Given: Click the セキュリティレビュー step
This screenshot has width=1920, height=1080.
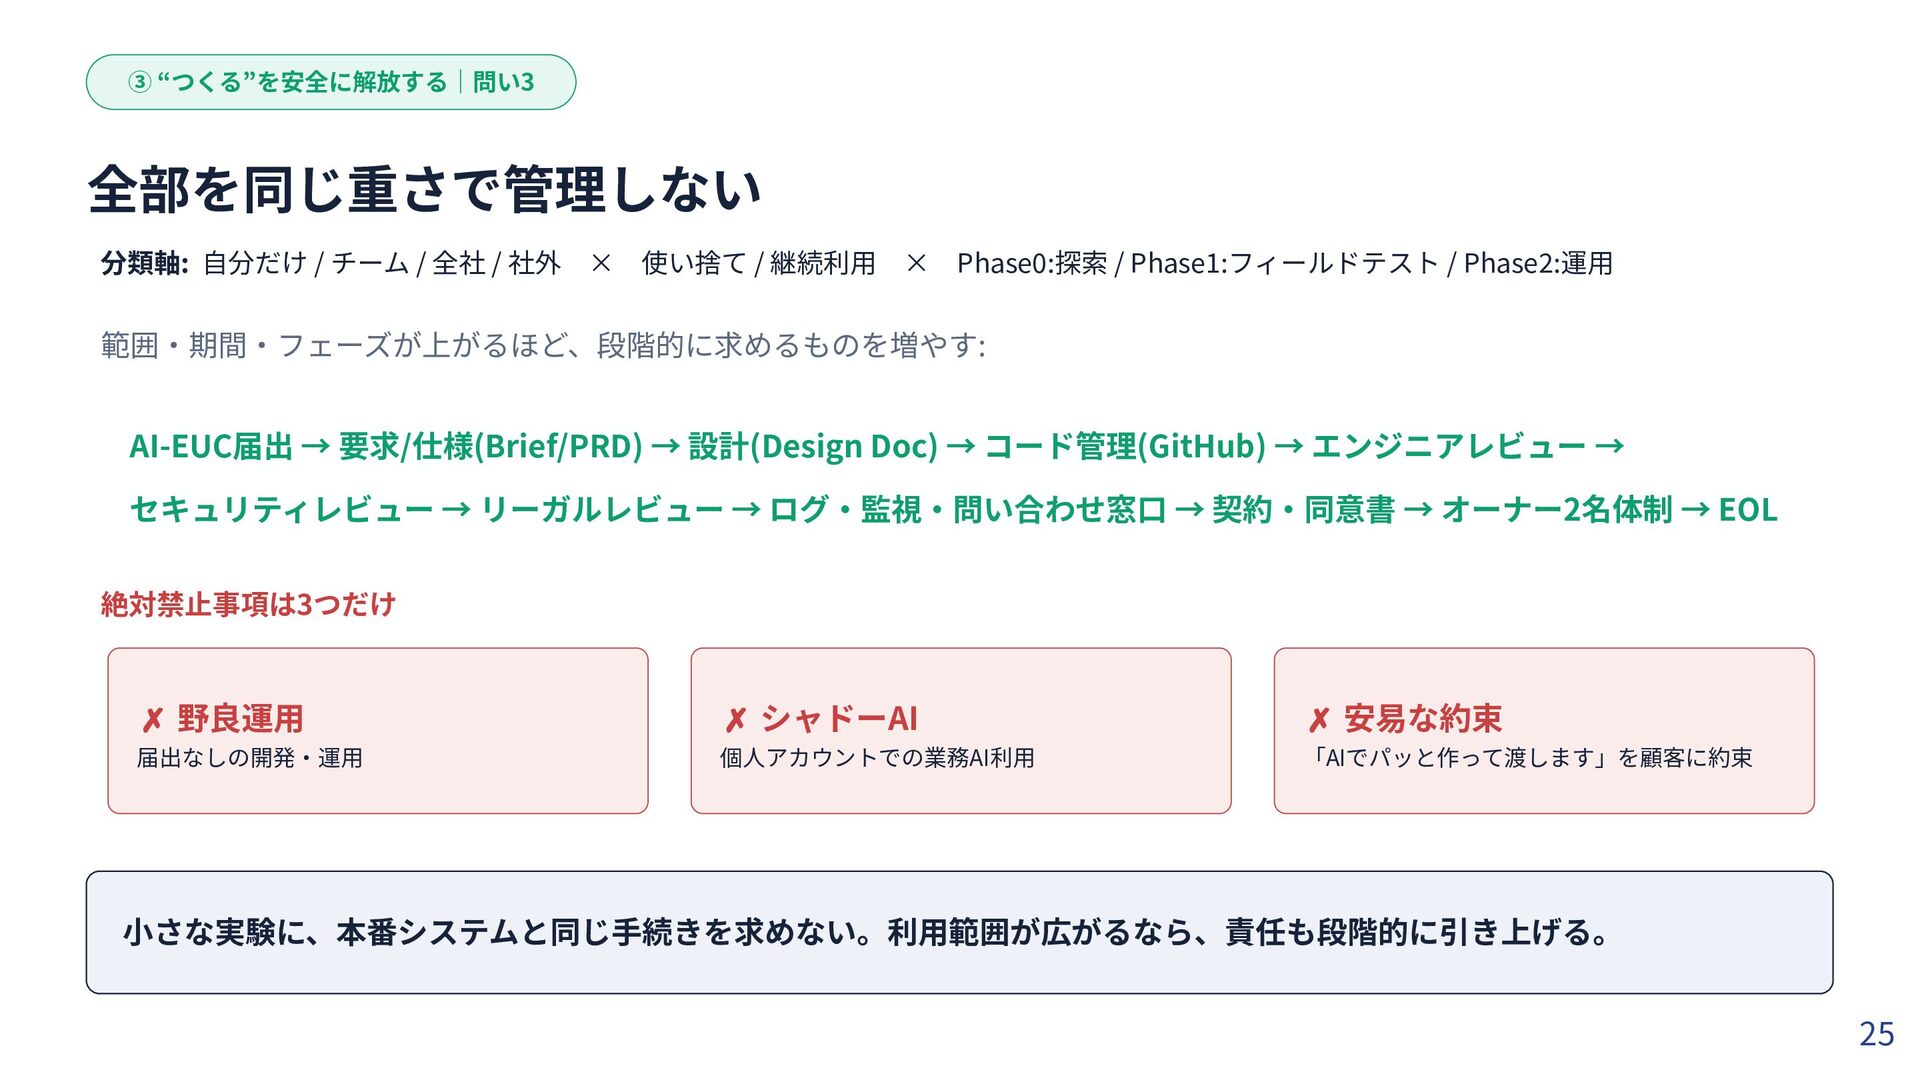Looking at the screenshot, I should point(281,510).
